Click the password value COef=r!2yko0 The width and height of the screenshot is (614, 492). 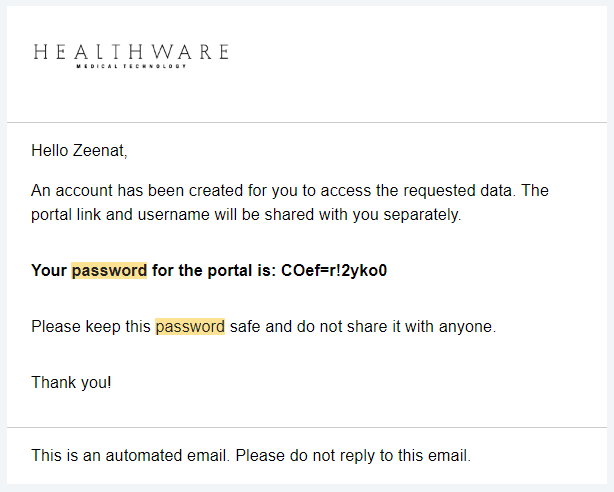334,270
